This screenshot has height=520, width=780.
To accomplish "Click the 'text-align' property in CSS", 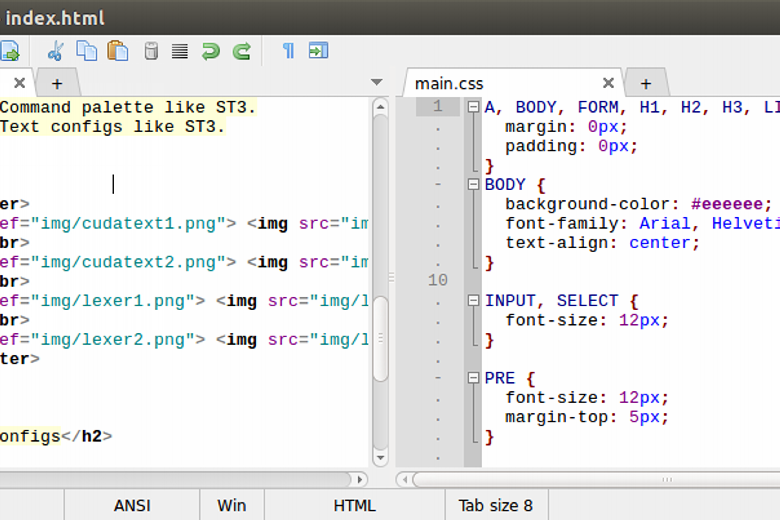I will [x=557, y=243].
